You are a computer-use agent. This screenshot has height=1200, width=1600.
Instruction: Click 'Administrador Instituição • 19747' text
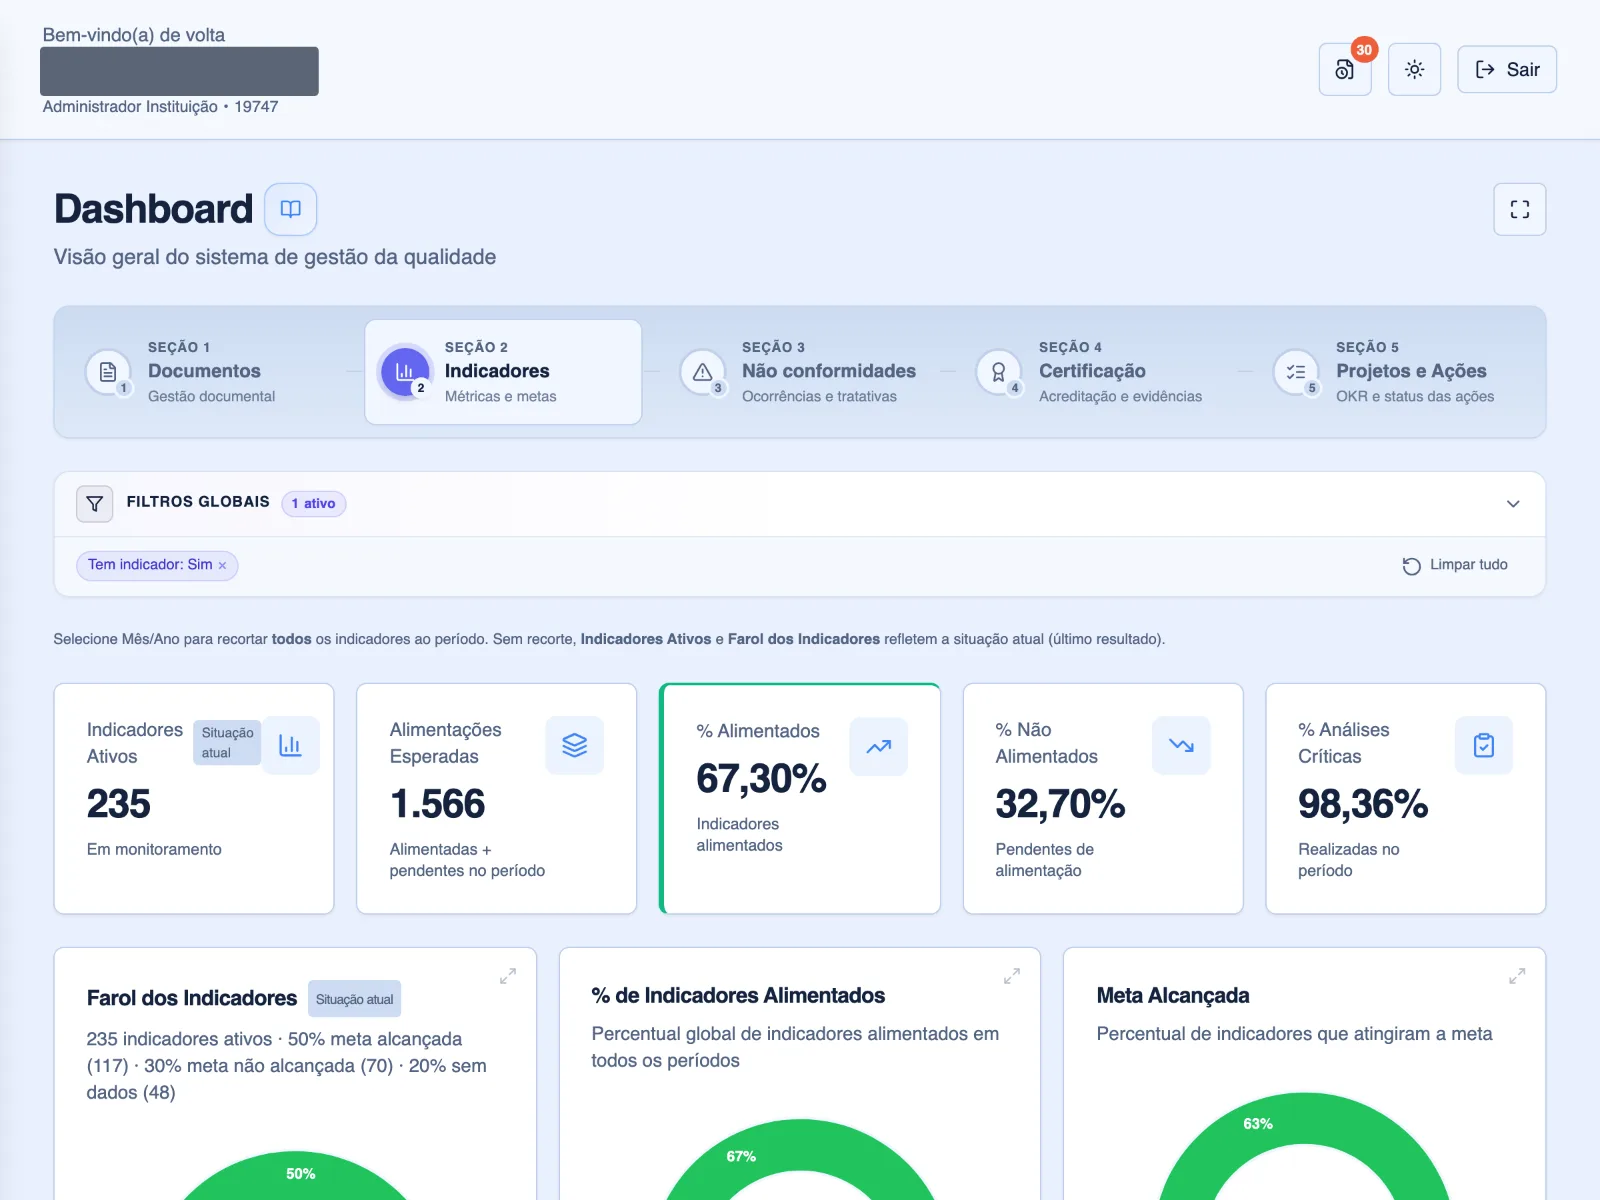click(x=161, y=107)
